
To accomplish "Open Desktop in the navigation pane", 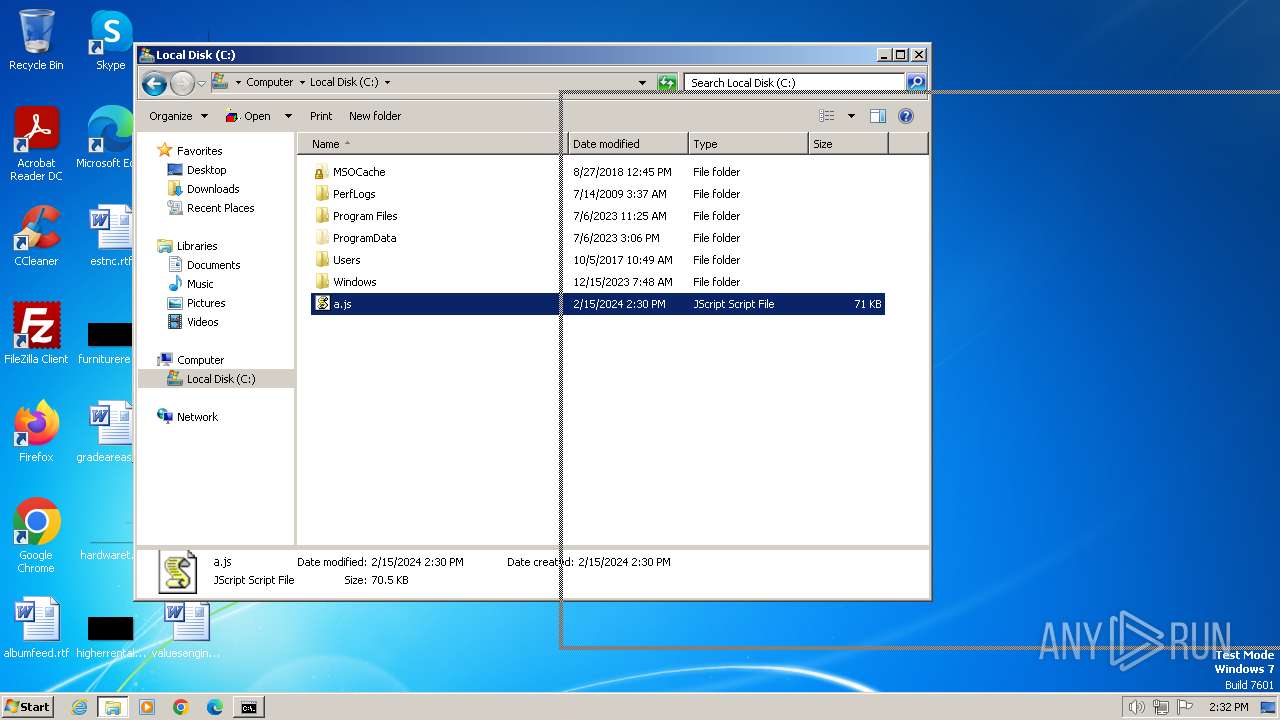I will pyautogui.click(x=206, y=170).
